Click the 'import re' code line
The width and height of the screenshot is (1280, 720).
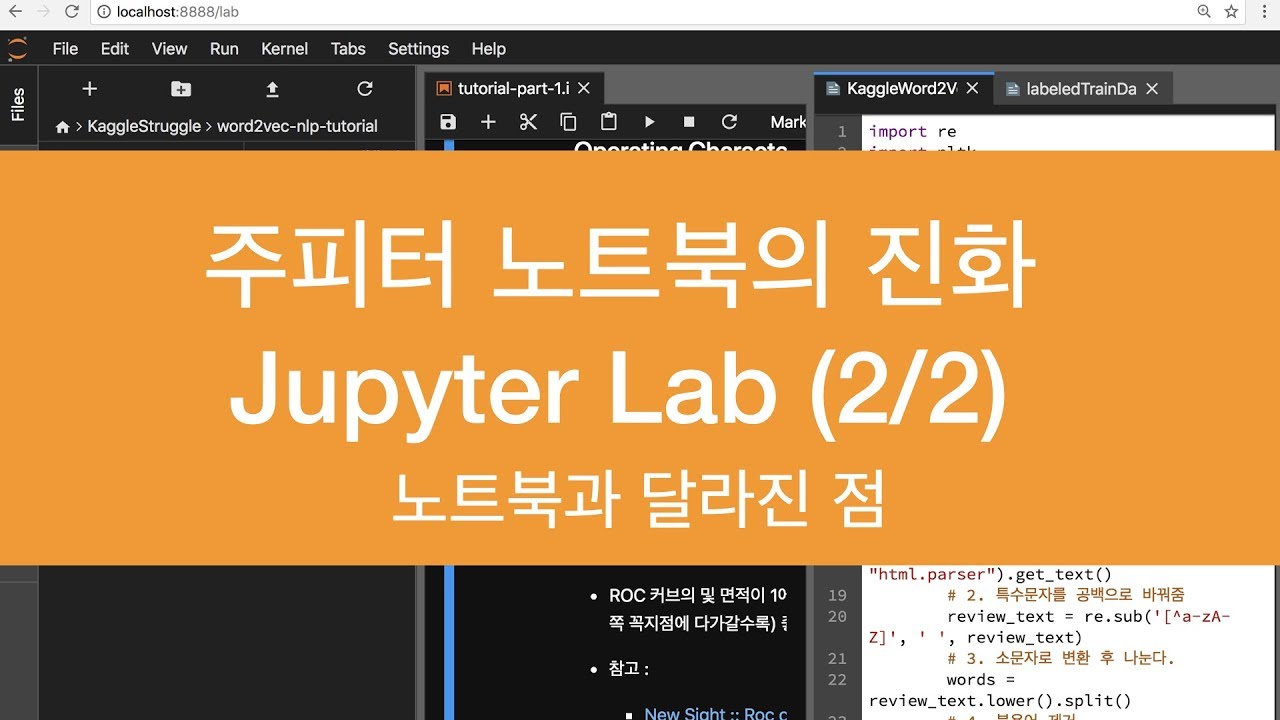coord(912,131)
